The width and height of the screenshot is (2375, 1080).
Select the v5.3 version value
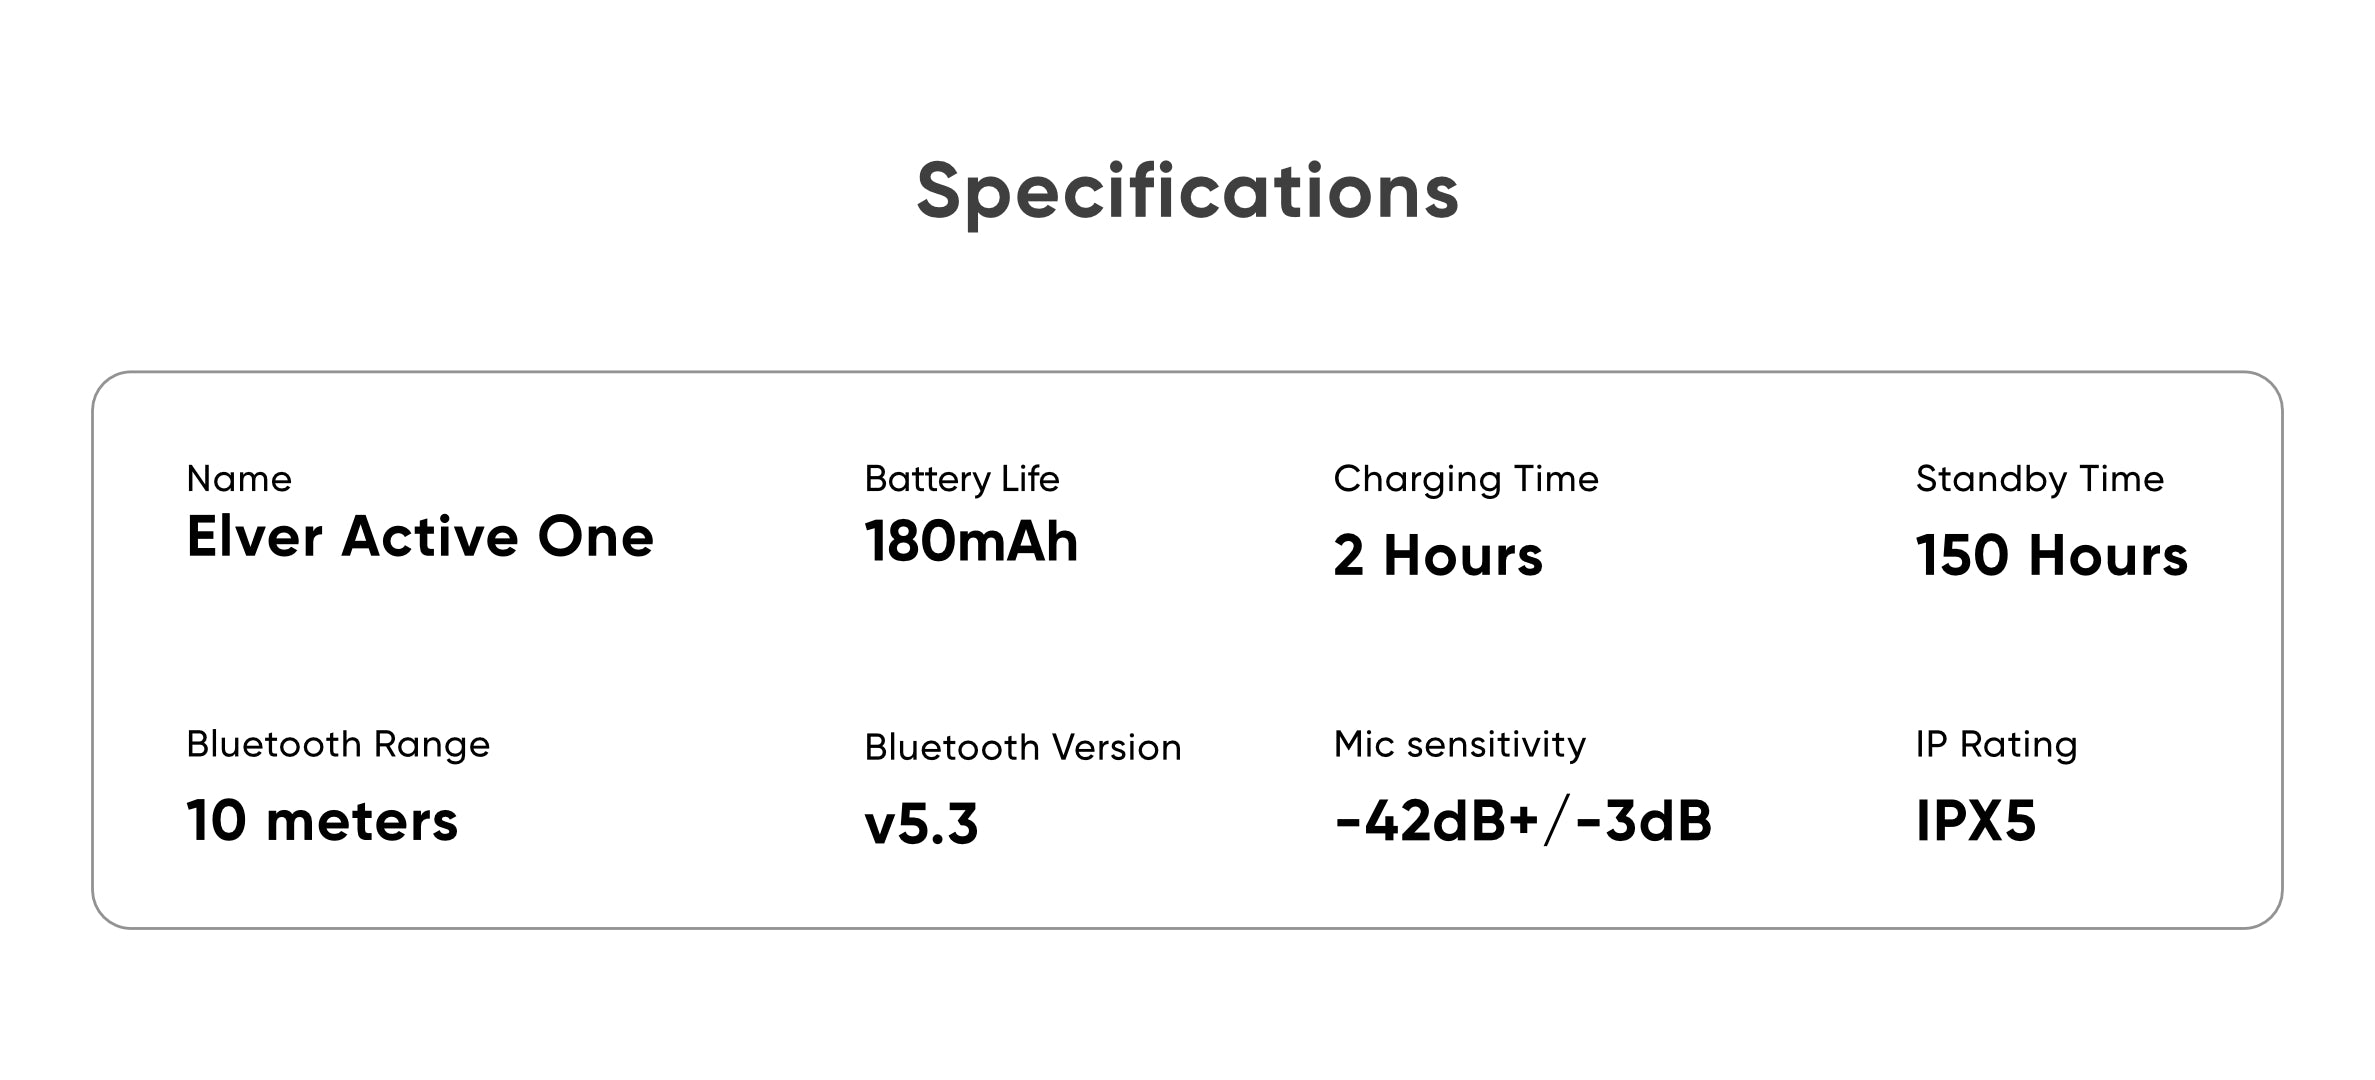(x=921, y=825)
